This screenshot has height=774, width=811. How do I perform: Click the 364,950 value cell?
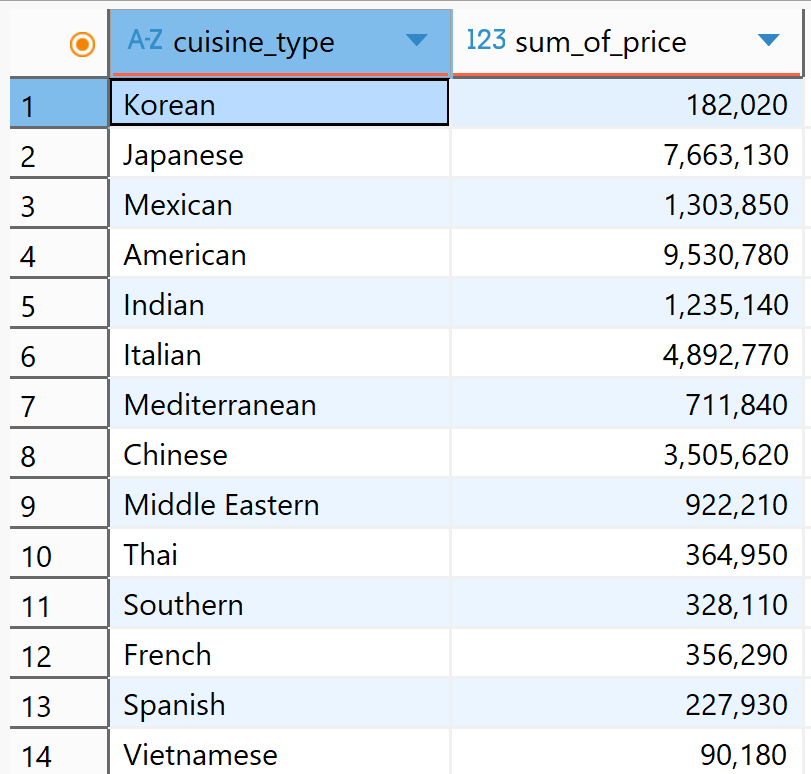[x=627, y=554]
